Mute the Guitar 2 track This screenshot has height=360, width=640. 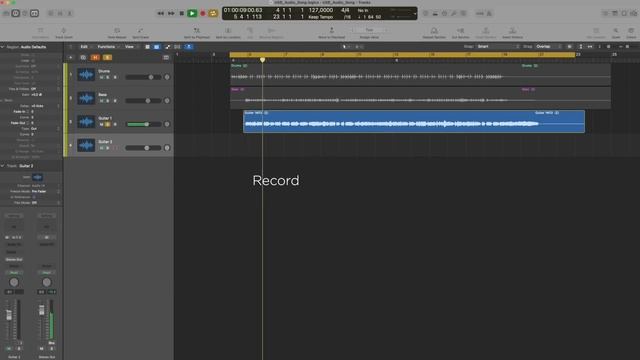pos(102,148)
